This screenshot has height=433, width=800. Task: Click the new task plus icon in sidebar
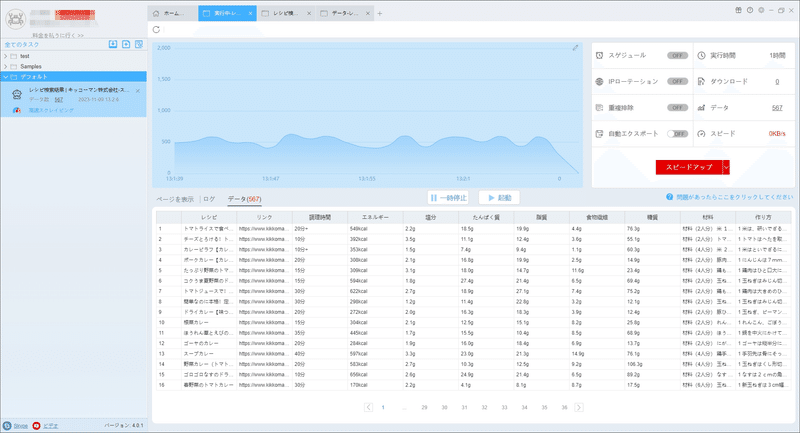126,44
